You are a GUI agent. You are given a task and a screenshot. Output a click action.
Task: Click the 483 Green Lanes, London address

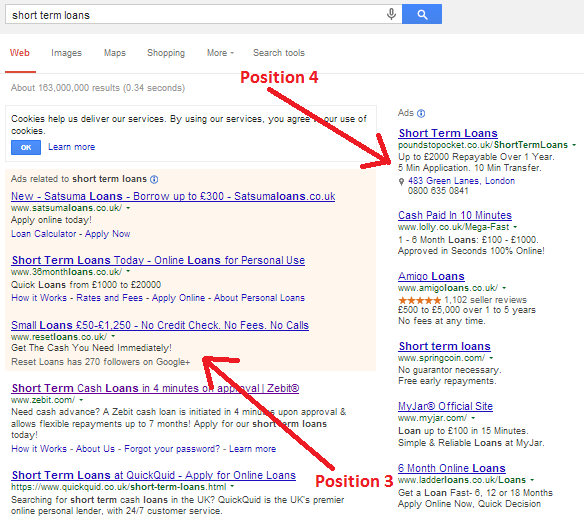click(461, 181)
